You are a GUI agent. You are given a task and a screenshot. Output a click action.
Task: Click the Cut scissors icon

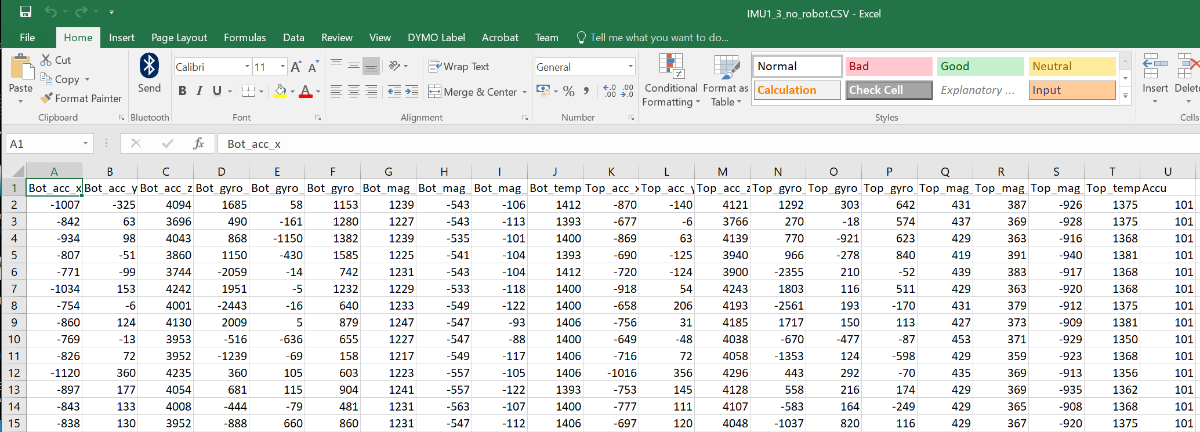click(x=47, y=61)
